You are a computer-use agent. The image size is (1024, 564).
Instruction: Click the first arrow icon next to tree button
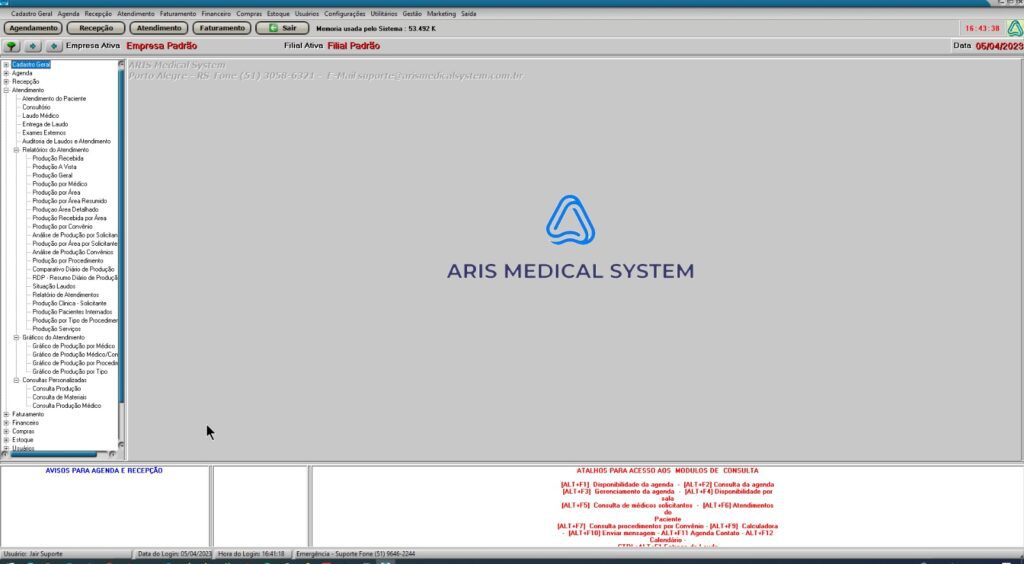33,46
